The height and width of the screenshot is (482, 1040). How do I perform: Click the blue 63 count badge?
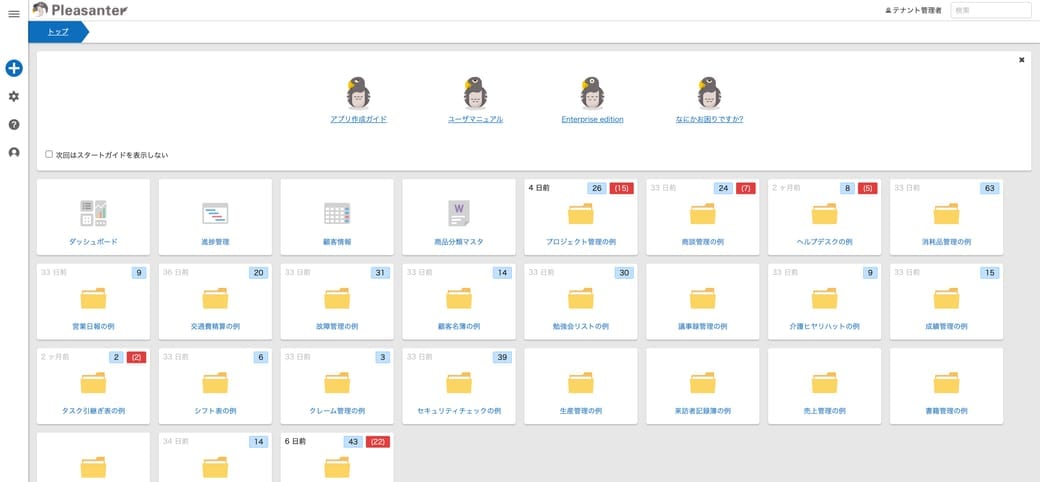[x=990, y=188]
